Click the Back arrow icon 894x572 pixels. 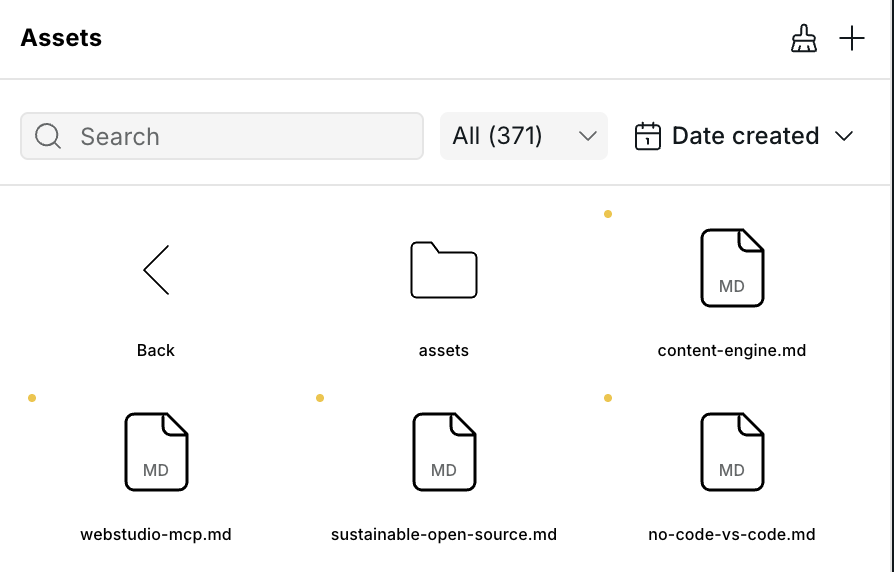pos(156,270)
